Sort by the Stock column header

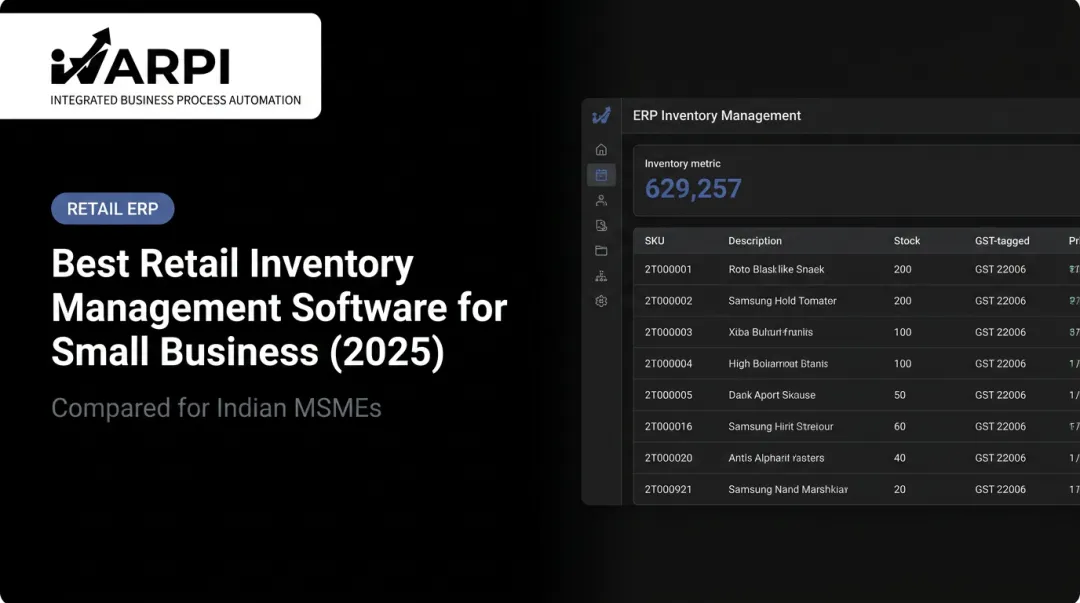907,241
